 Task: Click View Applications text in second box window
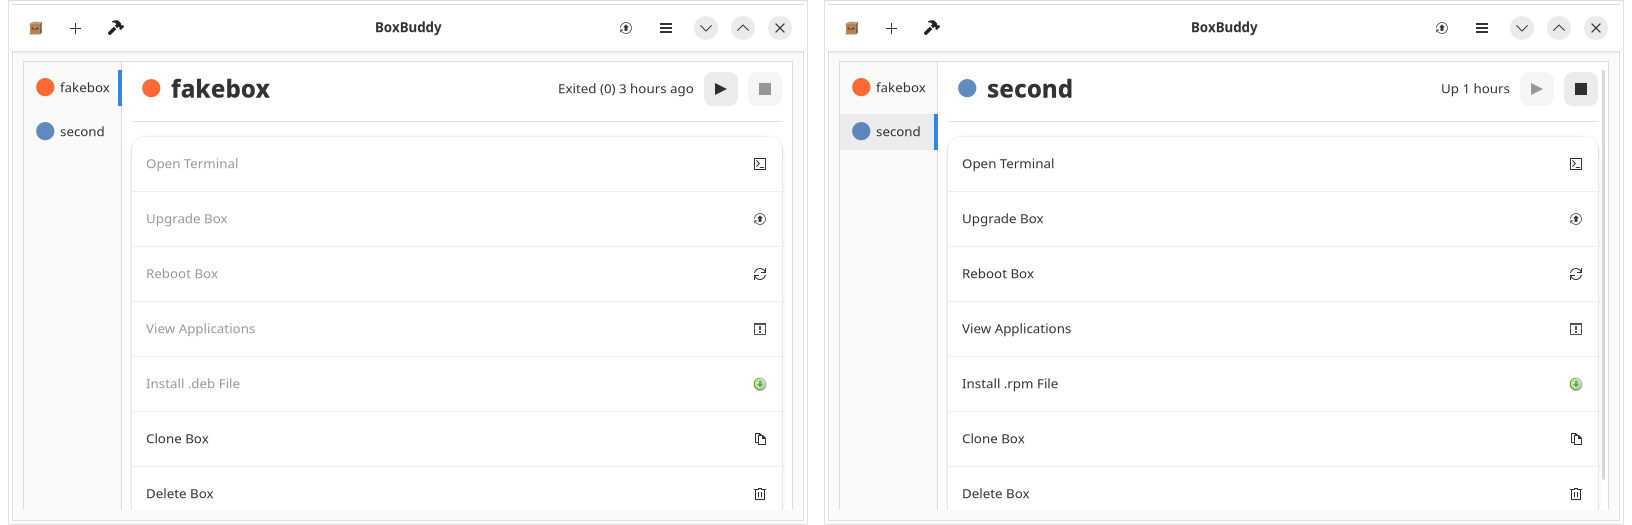pyautogui.click(x=1016, y=329)
